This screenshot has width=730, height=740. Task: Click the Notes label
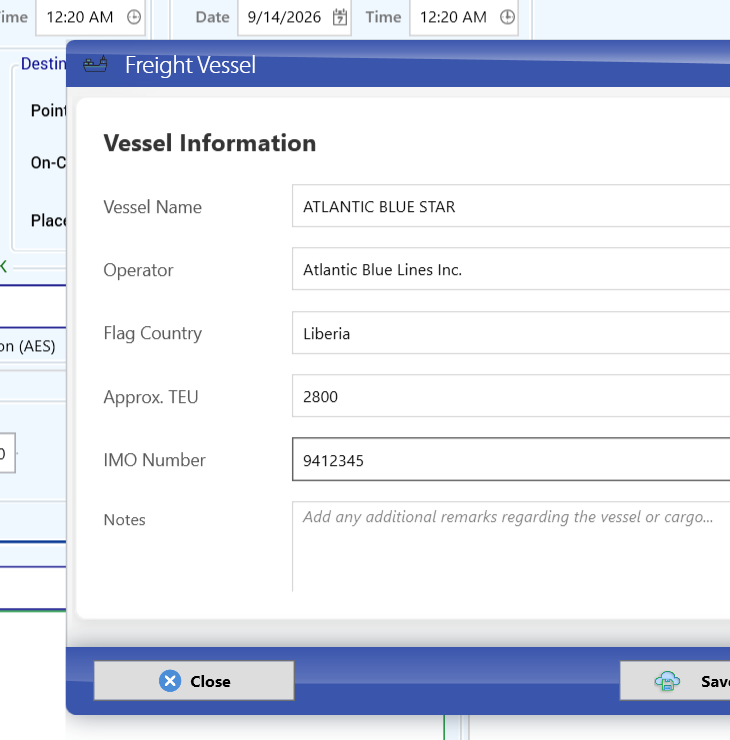[x=125, y=520]
